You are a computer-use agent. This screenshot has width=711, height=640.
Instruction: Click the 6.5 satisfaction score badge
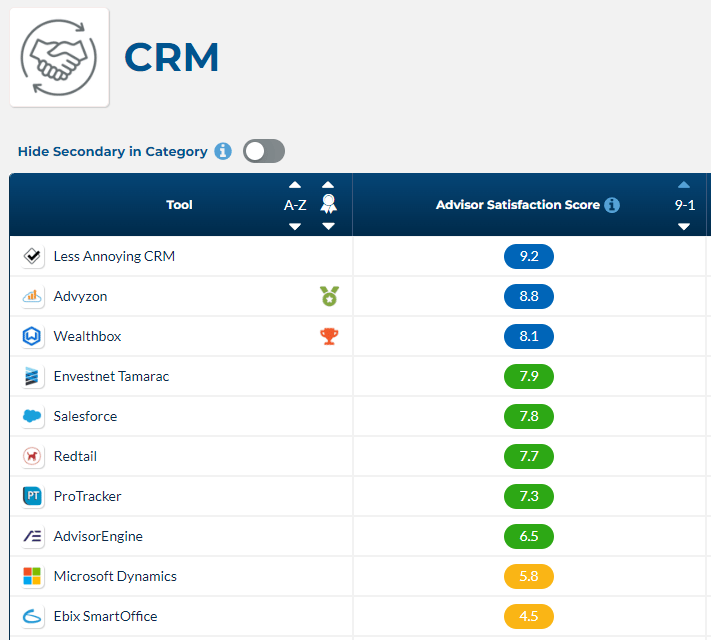[529, 536]
